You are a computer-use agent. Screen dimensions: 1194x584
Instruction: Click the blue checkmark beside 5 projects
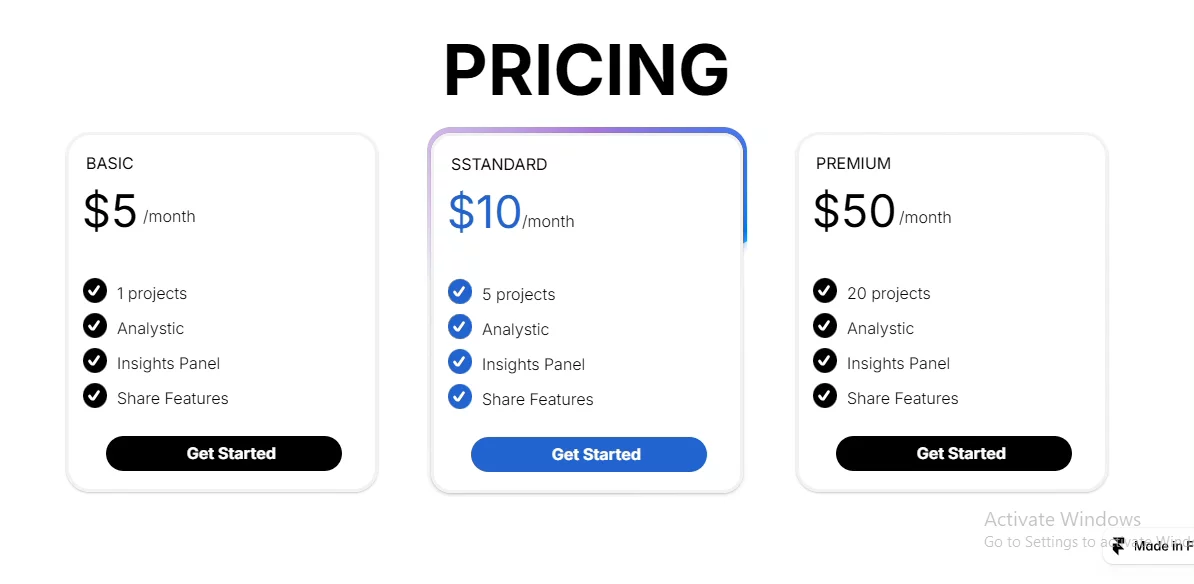click(460, 292)
